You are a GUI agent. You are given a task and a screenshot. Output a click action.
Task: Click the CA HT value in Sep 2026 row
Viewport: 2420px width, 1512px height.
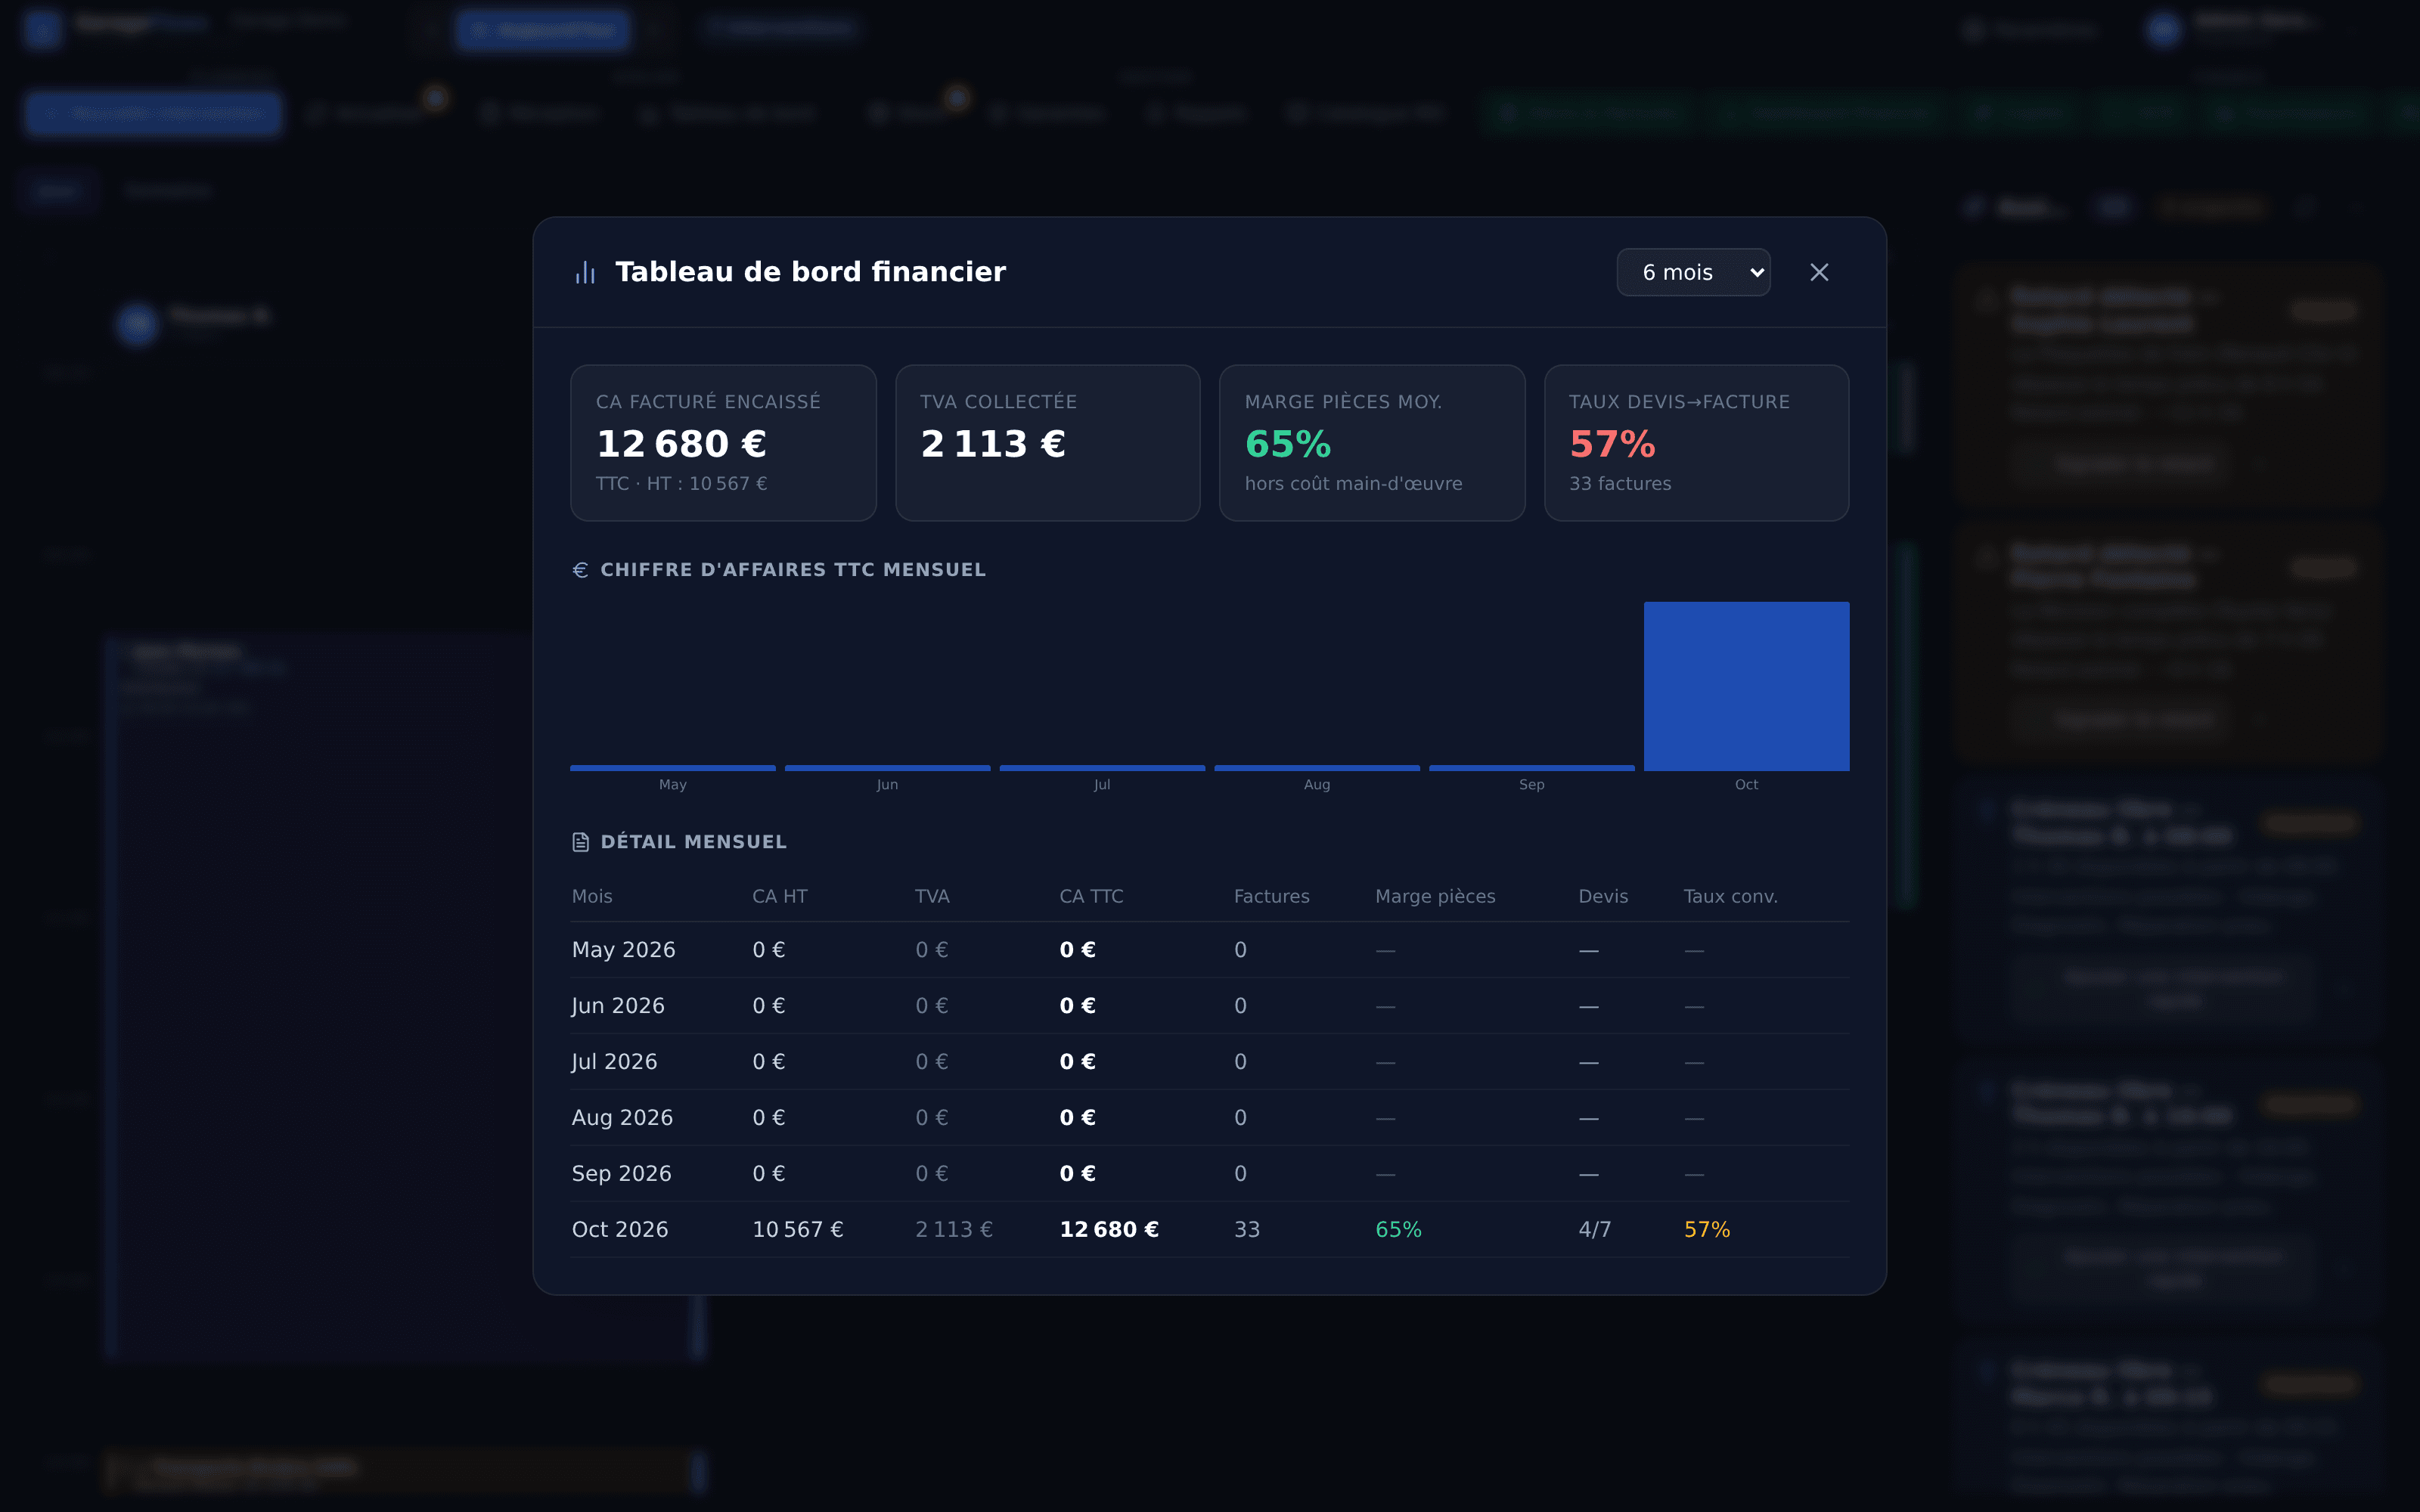[769, 1174]
